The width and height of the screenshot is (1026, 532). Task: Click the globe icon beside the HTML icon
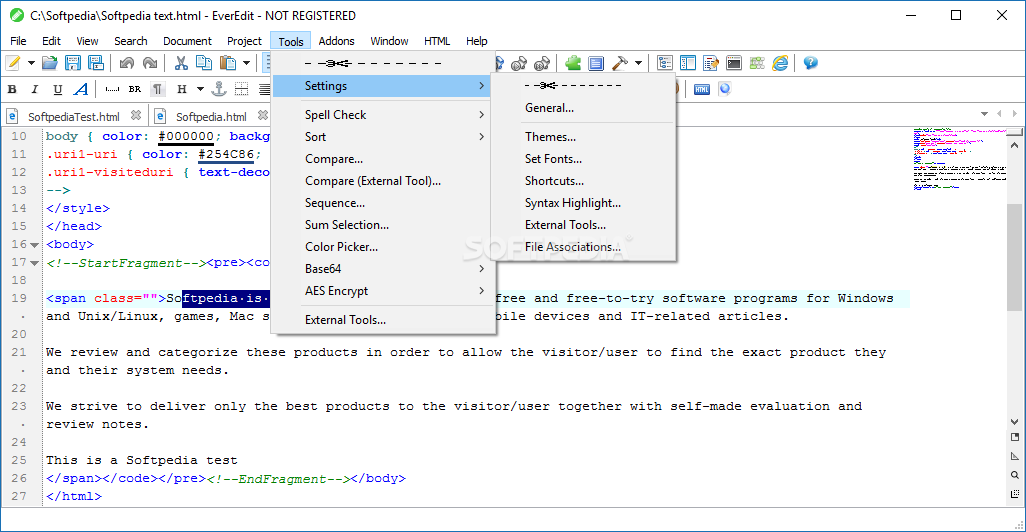click(724, 89)
